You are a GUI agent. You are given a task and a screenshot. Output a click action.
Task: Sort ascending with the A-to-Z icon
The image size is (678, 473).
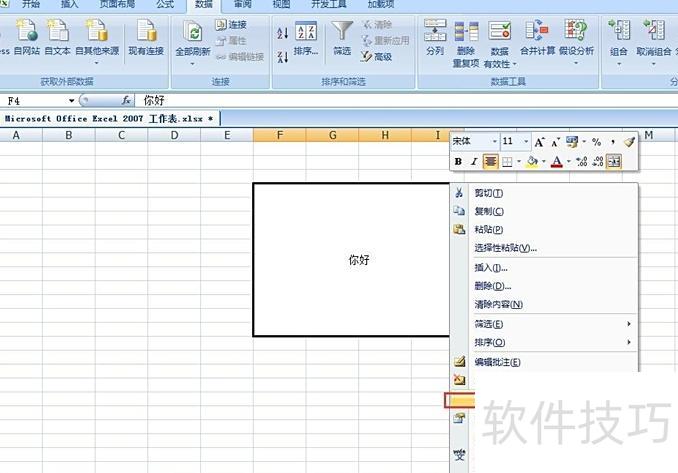(x=282, y=32)
